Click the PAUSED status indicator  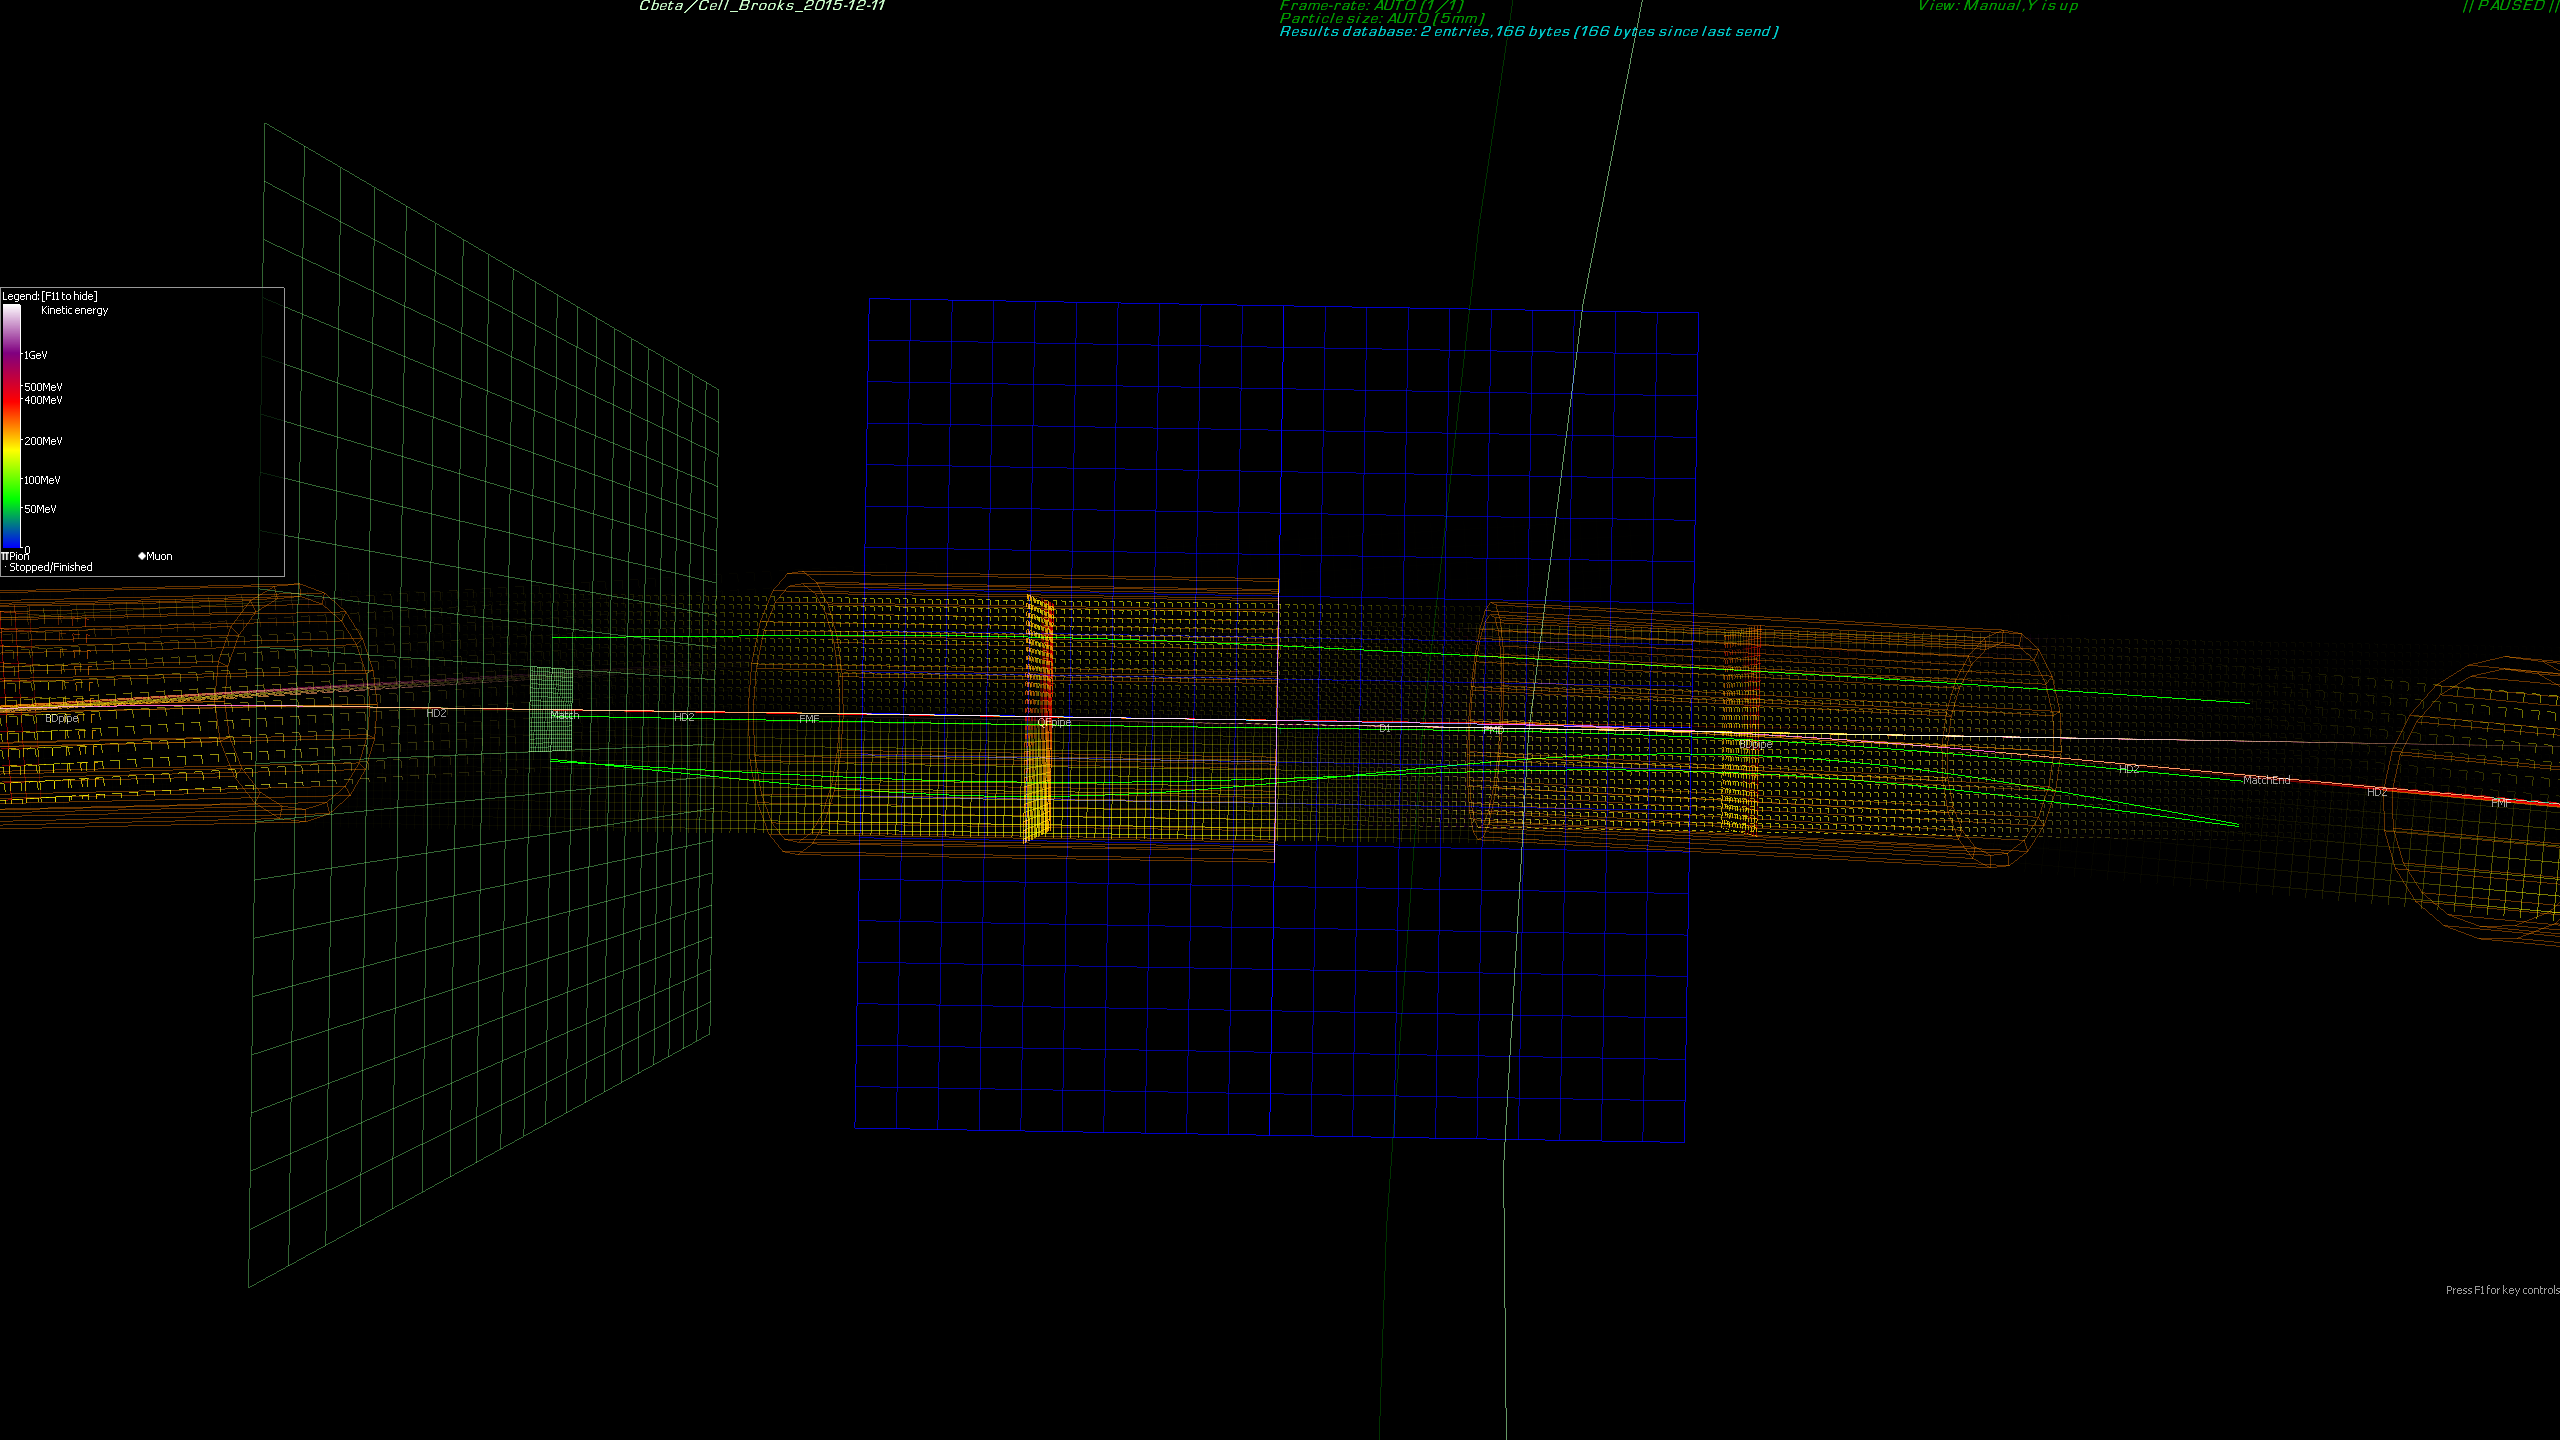(x=2510, y=6)
